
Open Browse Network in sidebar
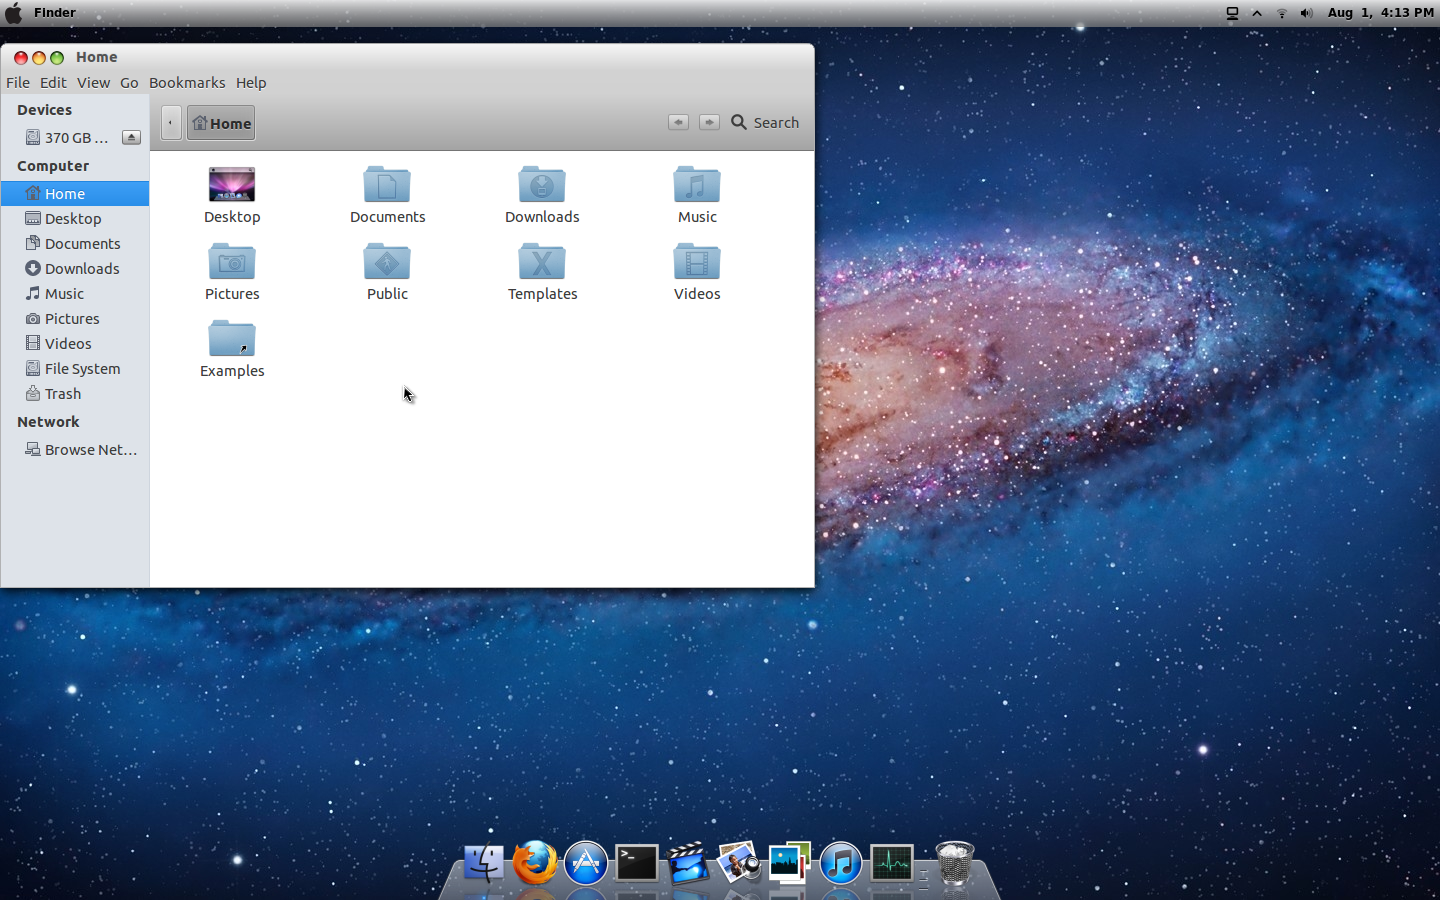pyautogui.click(x=90, y=450)
